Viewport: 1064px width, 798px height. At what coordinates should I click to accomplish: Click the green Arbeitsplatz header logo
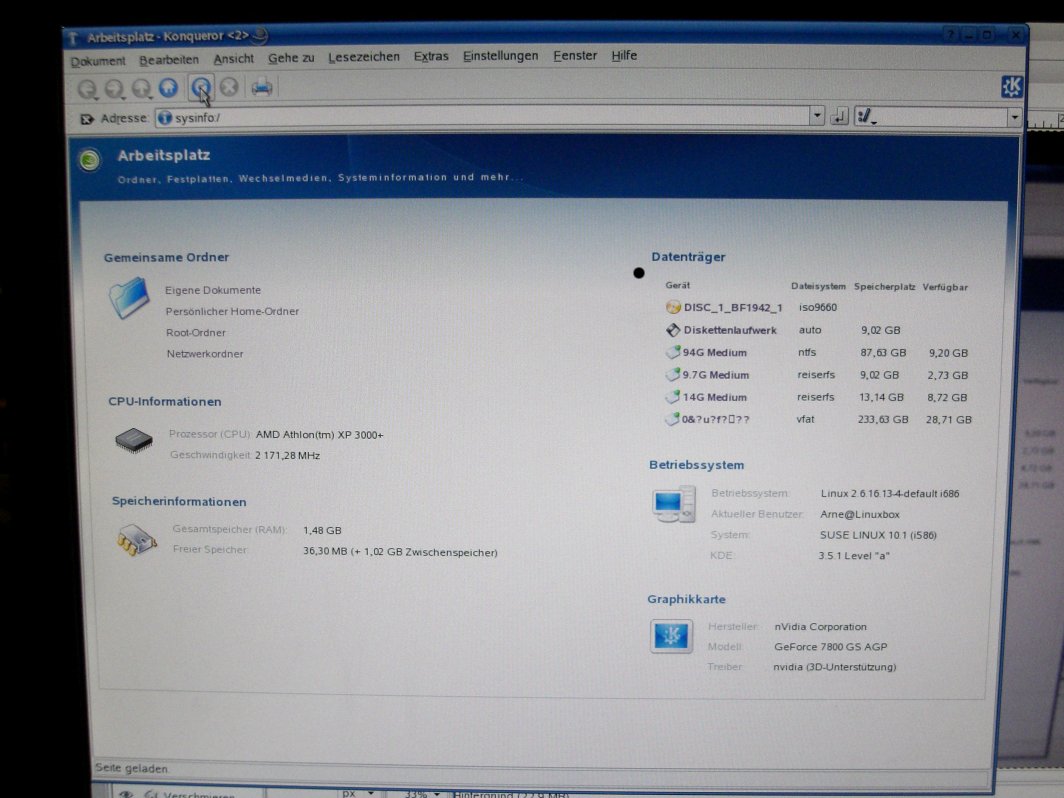(x=90, y=160)
